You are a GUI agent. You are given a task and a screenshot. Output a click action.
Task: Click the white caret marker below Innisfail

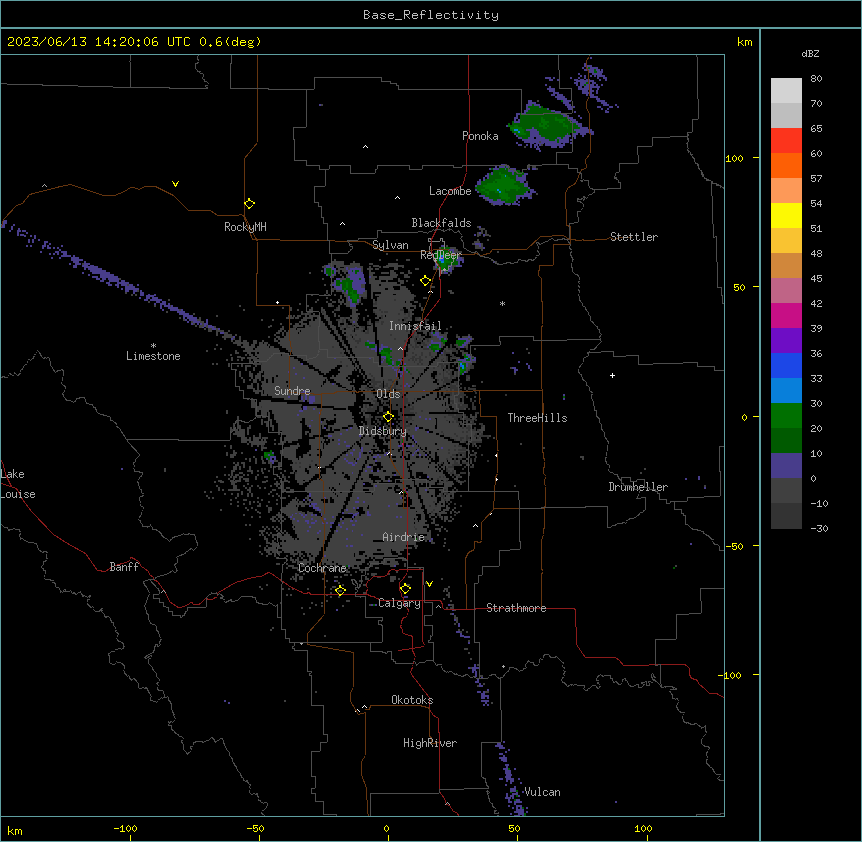click(400, 348)
